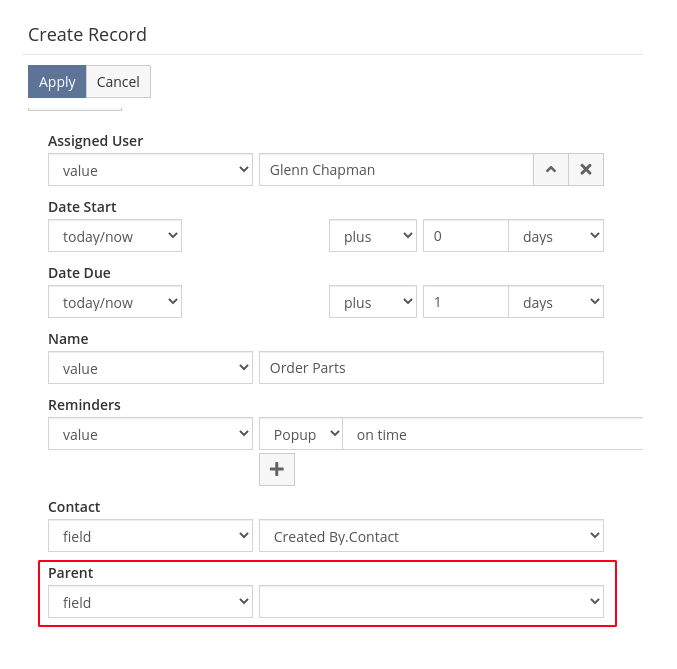Click the Cancel button
Screen dimensions: 677x669
click(x=118, y=82)
